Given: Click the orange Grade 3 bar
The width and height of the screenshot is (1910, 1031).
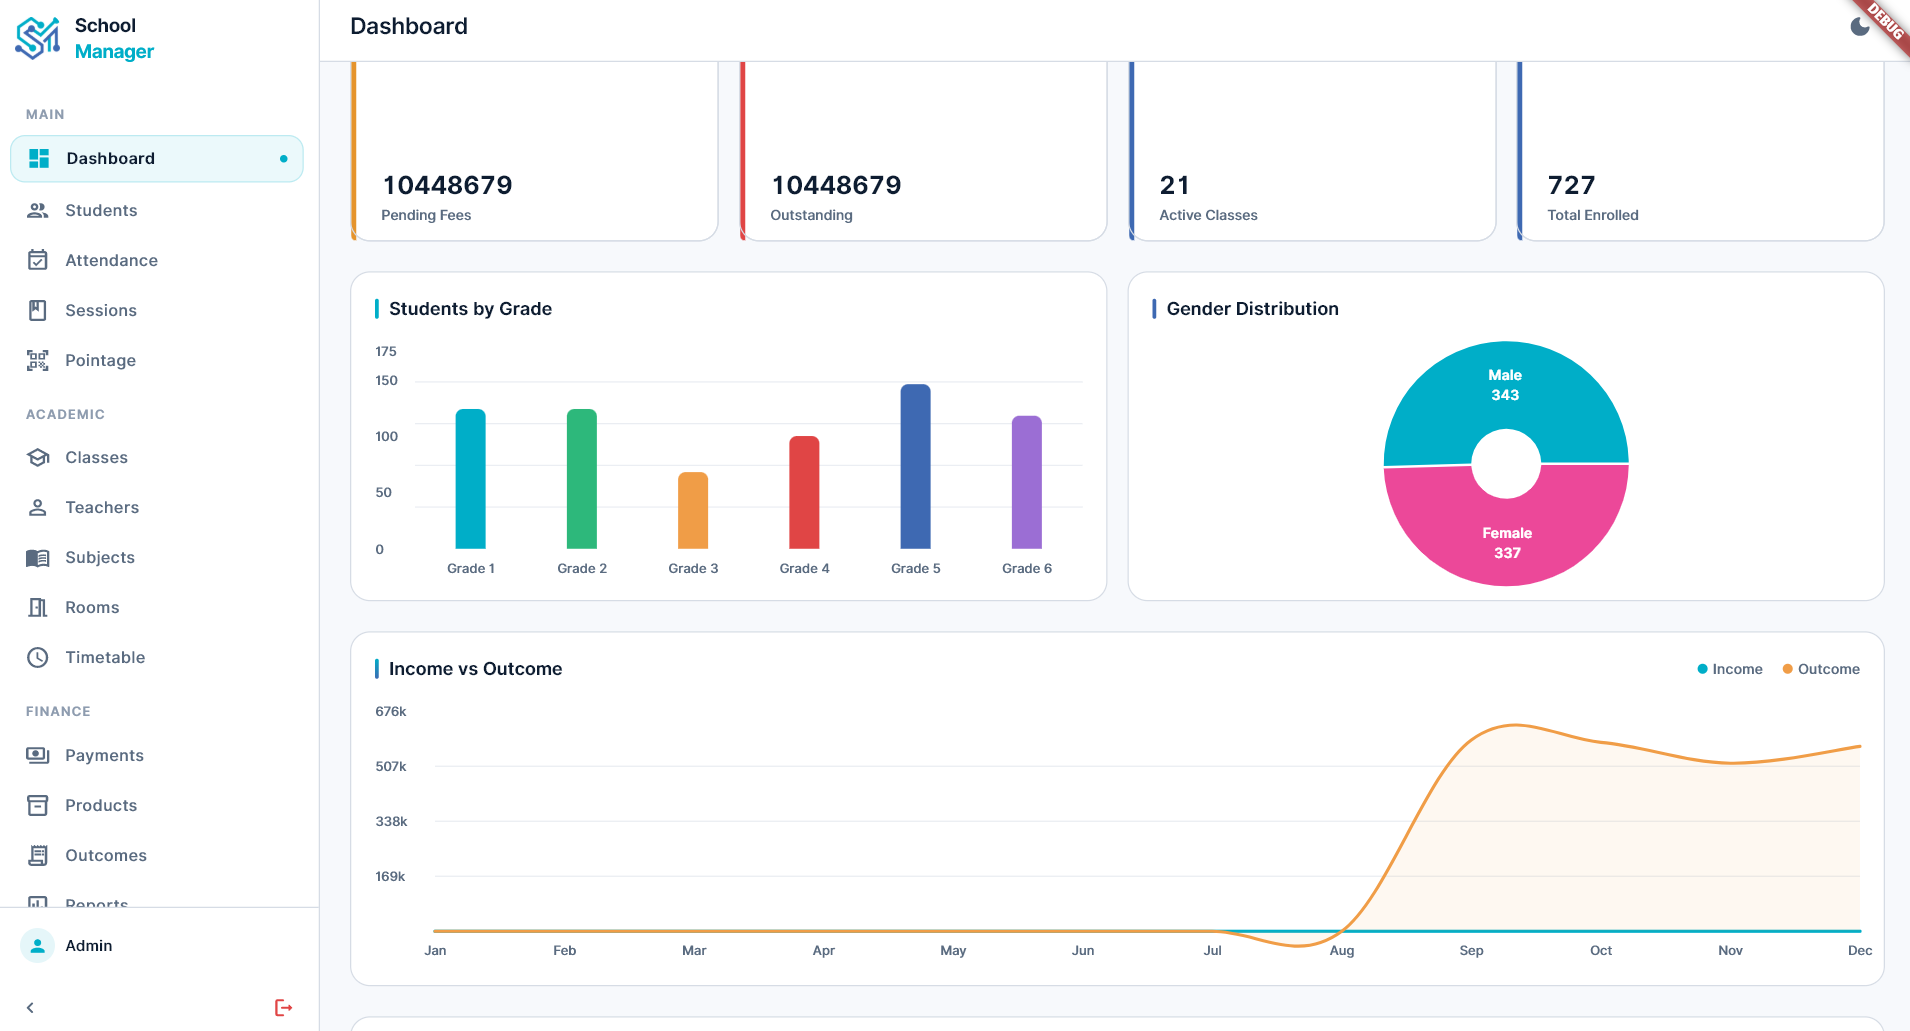Looking at the screenshot, I should click(693, 510).
